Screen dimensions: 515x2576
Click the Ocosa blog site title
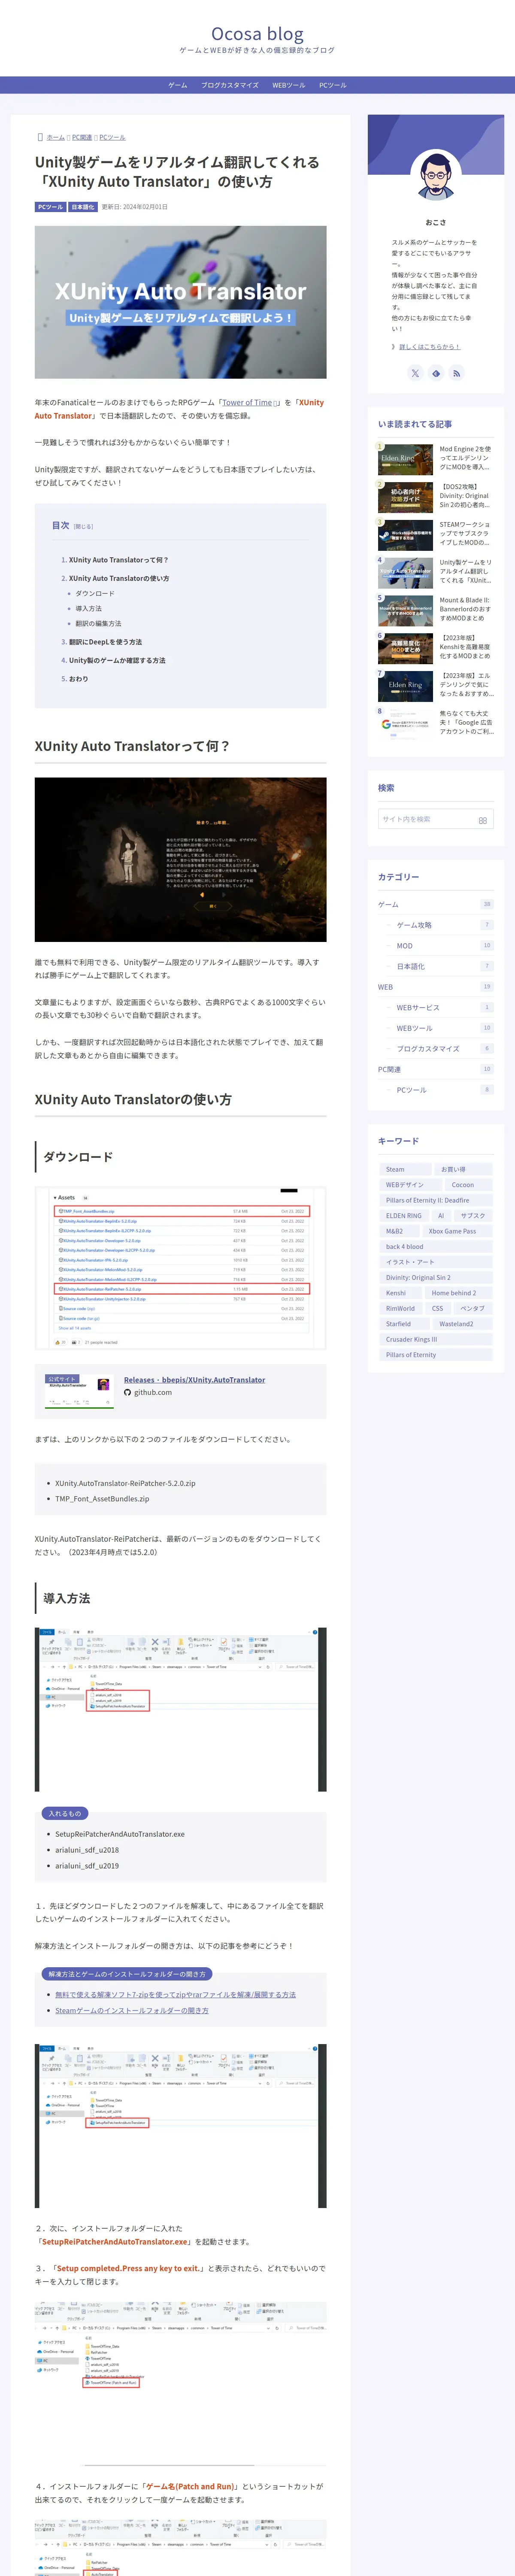[257, 33]
